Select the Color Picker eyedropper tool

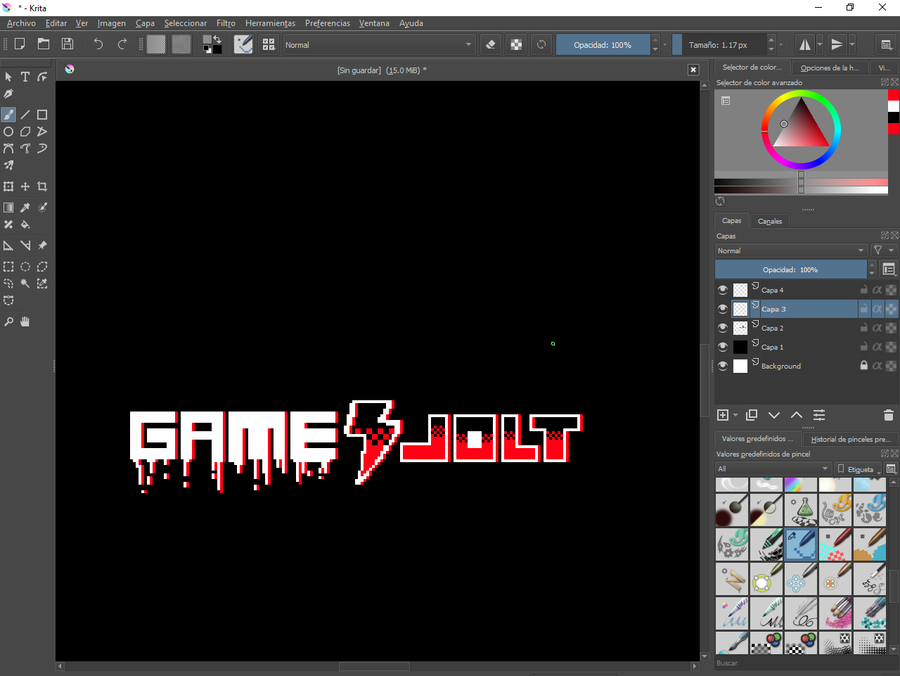(x=25, y=207)
